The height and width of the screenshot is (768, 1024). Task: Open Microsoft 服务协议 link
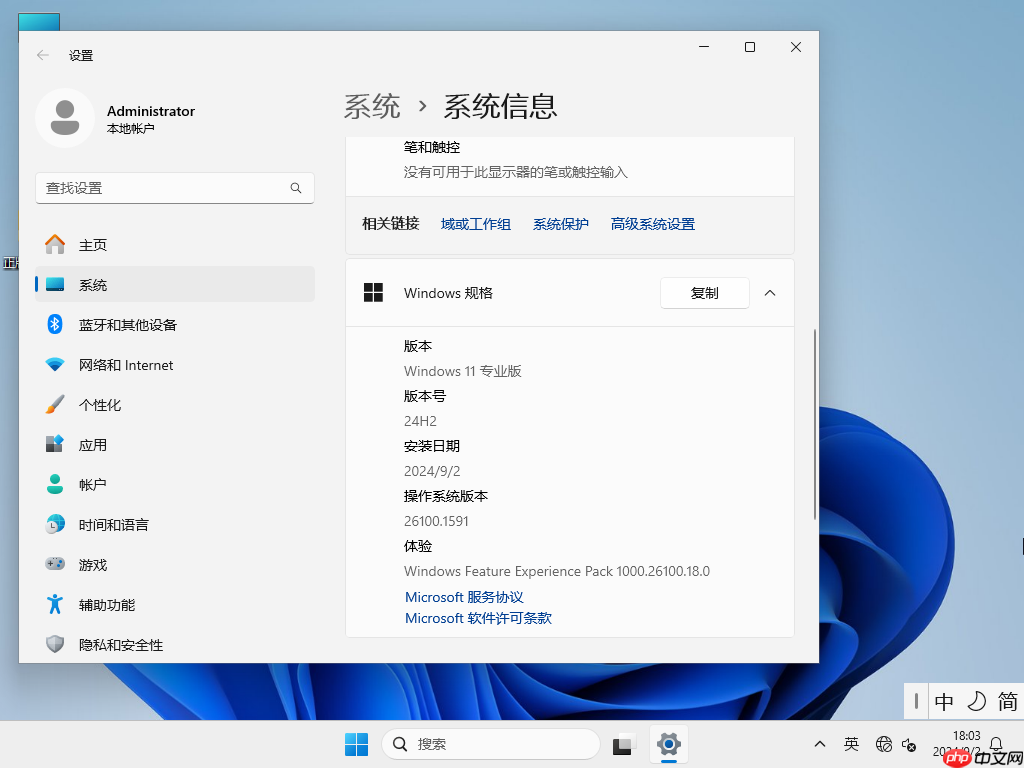click(463, 596)
